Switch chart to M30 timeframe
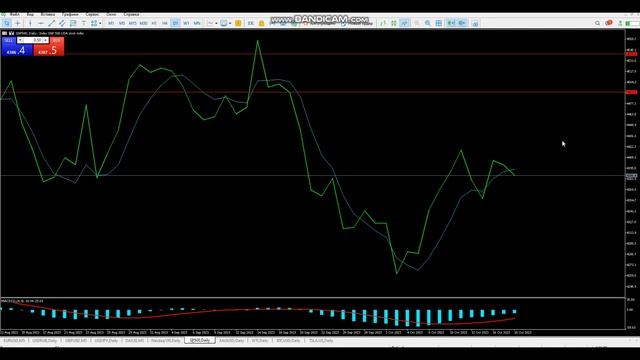Screen dimensions: 640x360 point(143,23)
